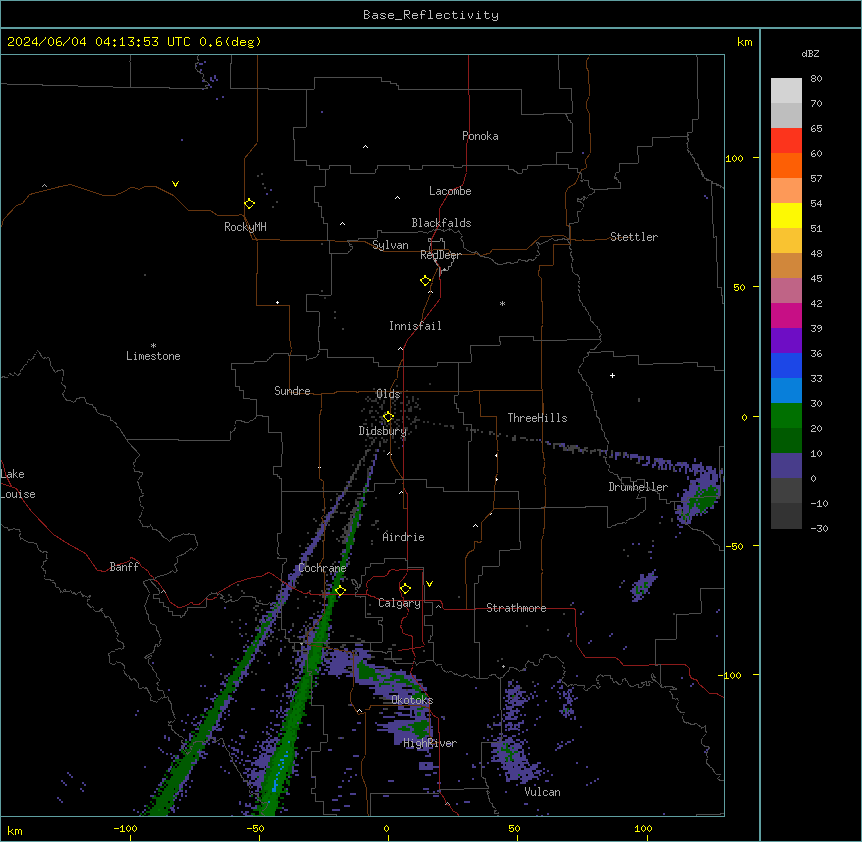Select the RockyMH label
The image size is (862, 842).
point(245,226)
